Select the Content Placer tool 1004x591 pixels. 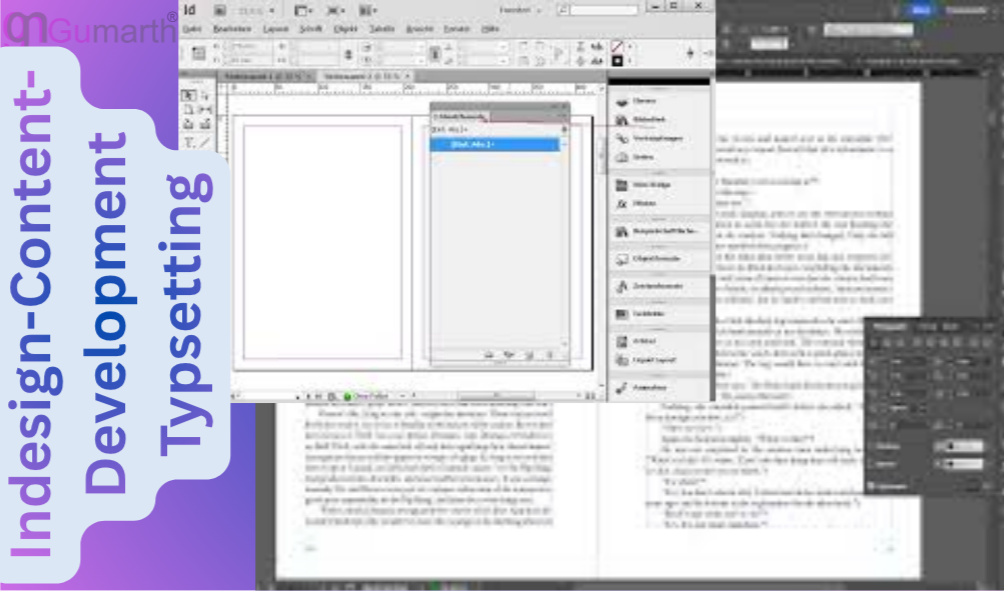tap(205, 124)
